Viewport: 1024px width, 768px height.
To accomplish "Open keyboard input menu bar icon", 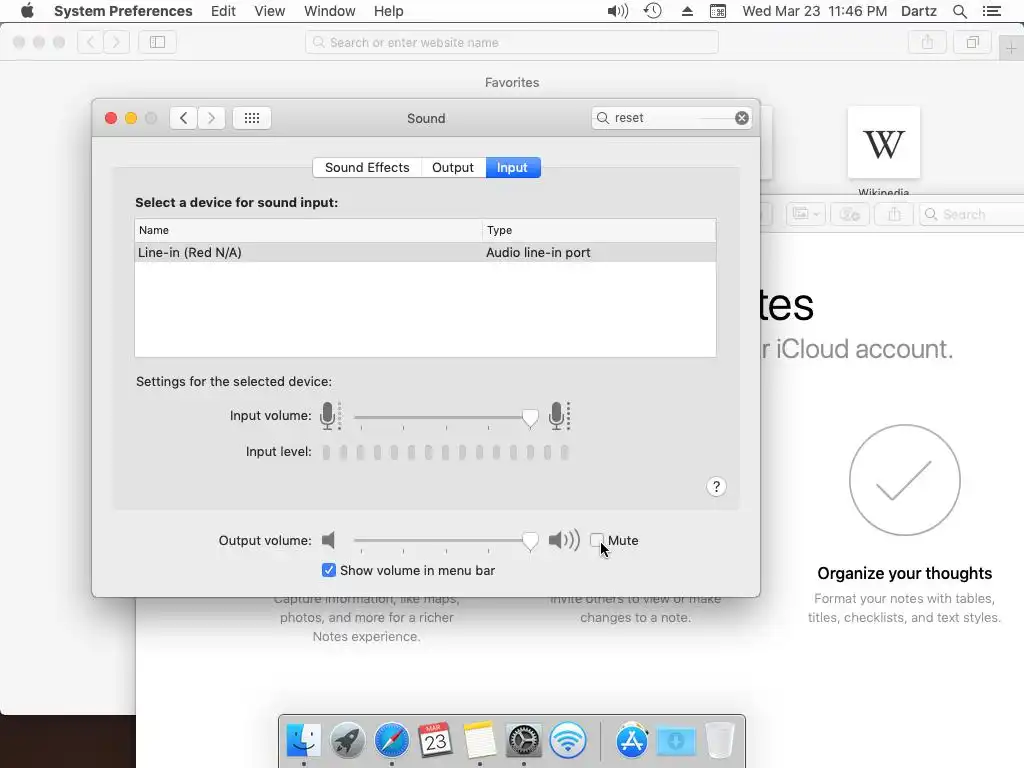I will 718,11.
